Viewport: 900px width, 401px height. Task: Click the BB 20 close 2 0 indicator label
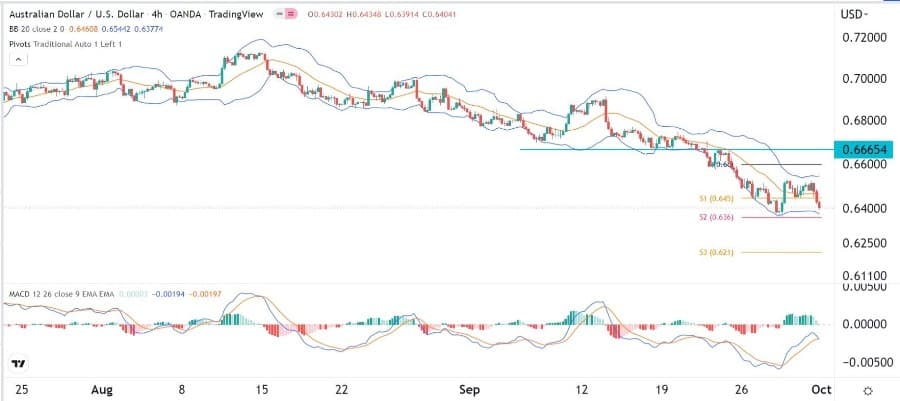(x=36, y=28)
